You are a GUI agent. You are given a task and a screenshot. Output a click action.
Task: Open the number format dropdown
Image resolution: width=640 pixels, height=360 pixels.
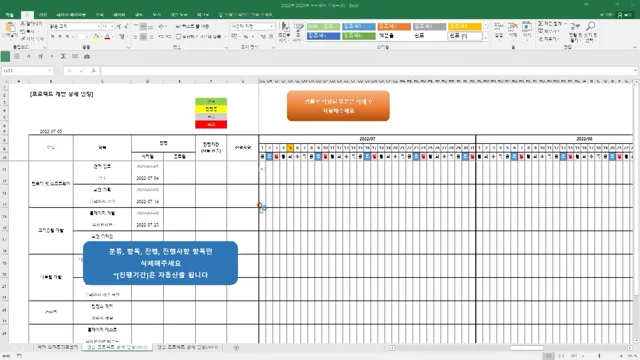coord(272,27)
